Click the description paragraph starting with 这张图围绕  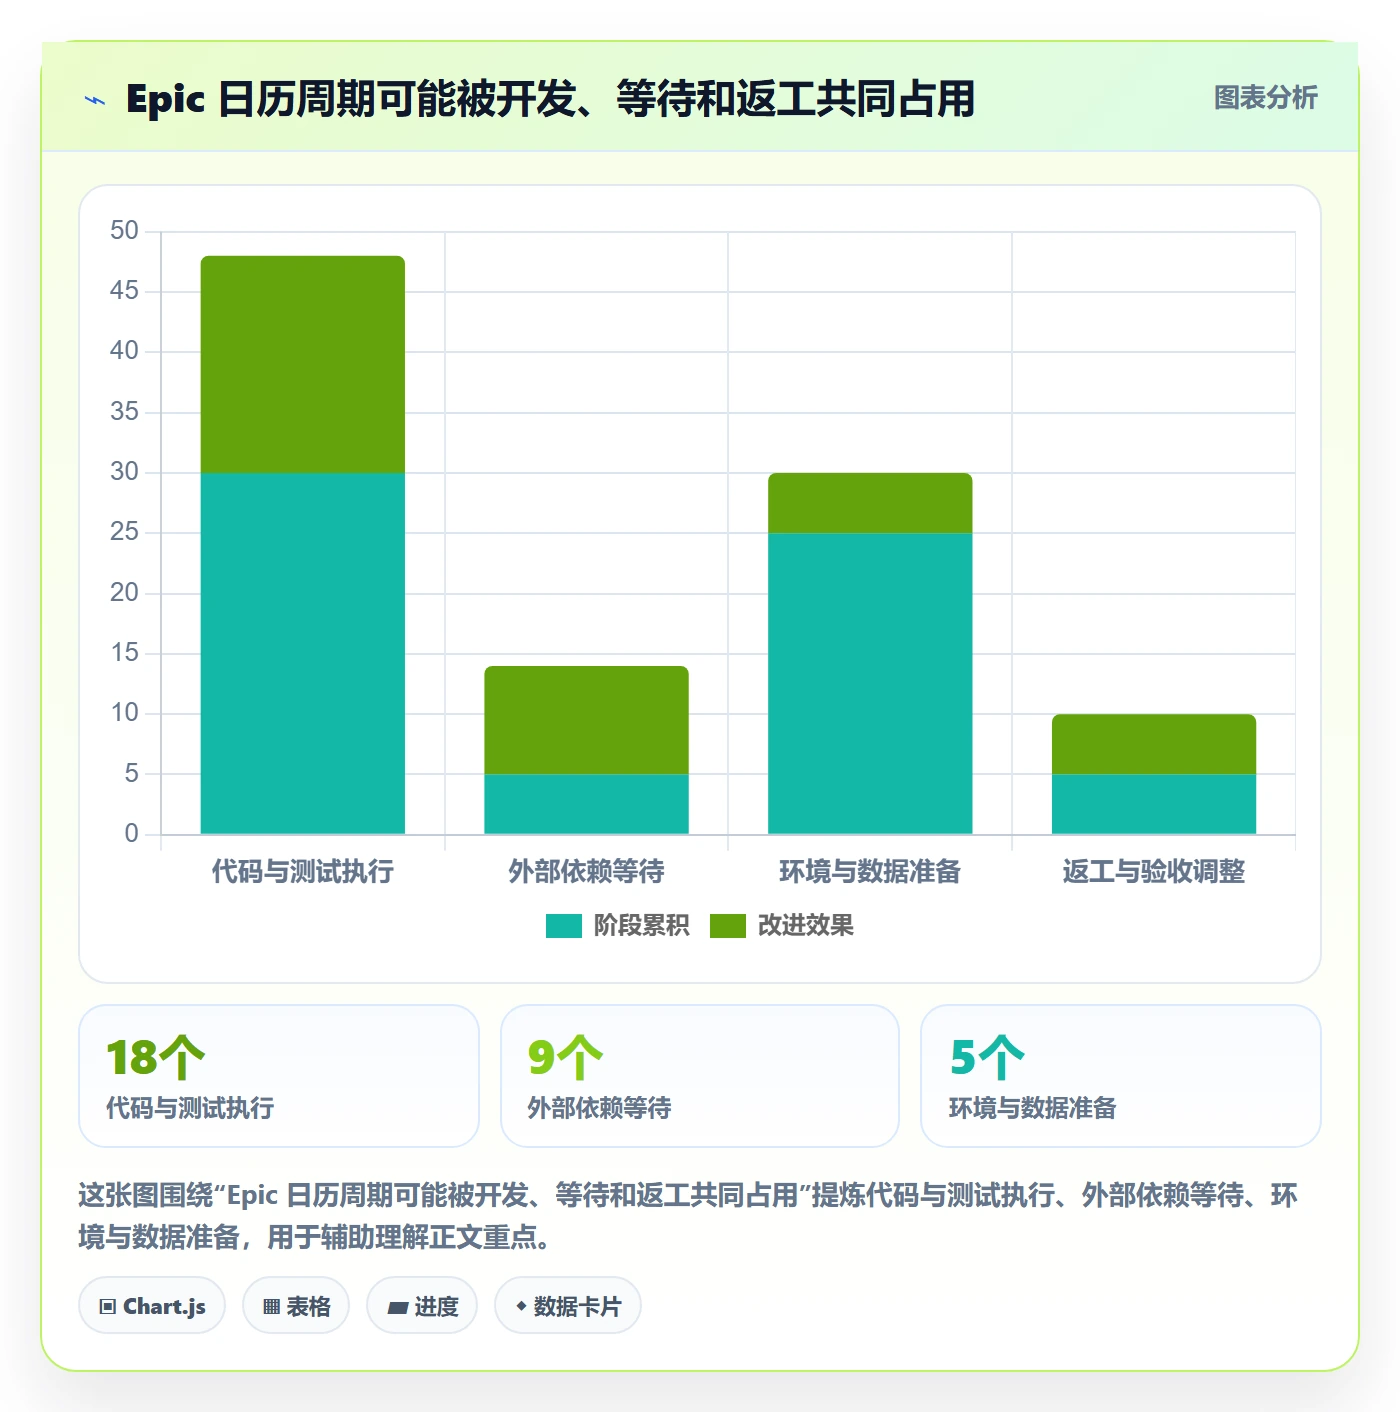pos(688,1216)
